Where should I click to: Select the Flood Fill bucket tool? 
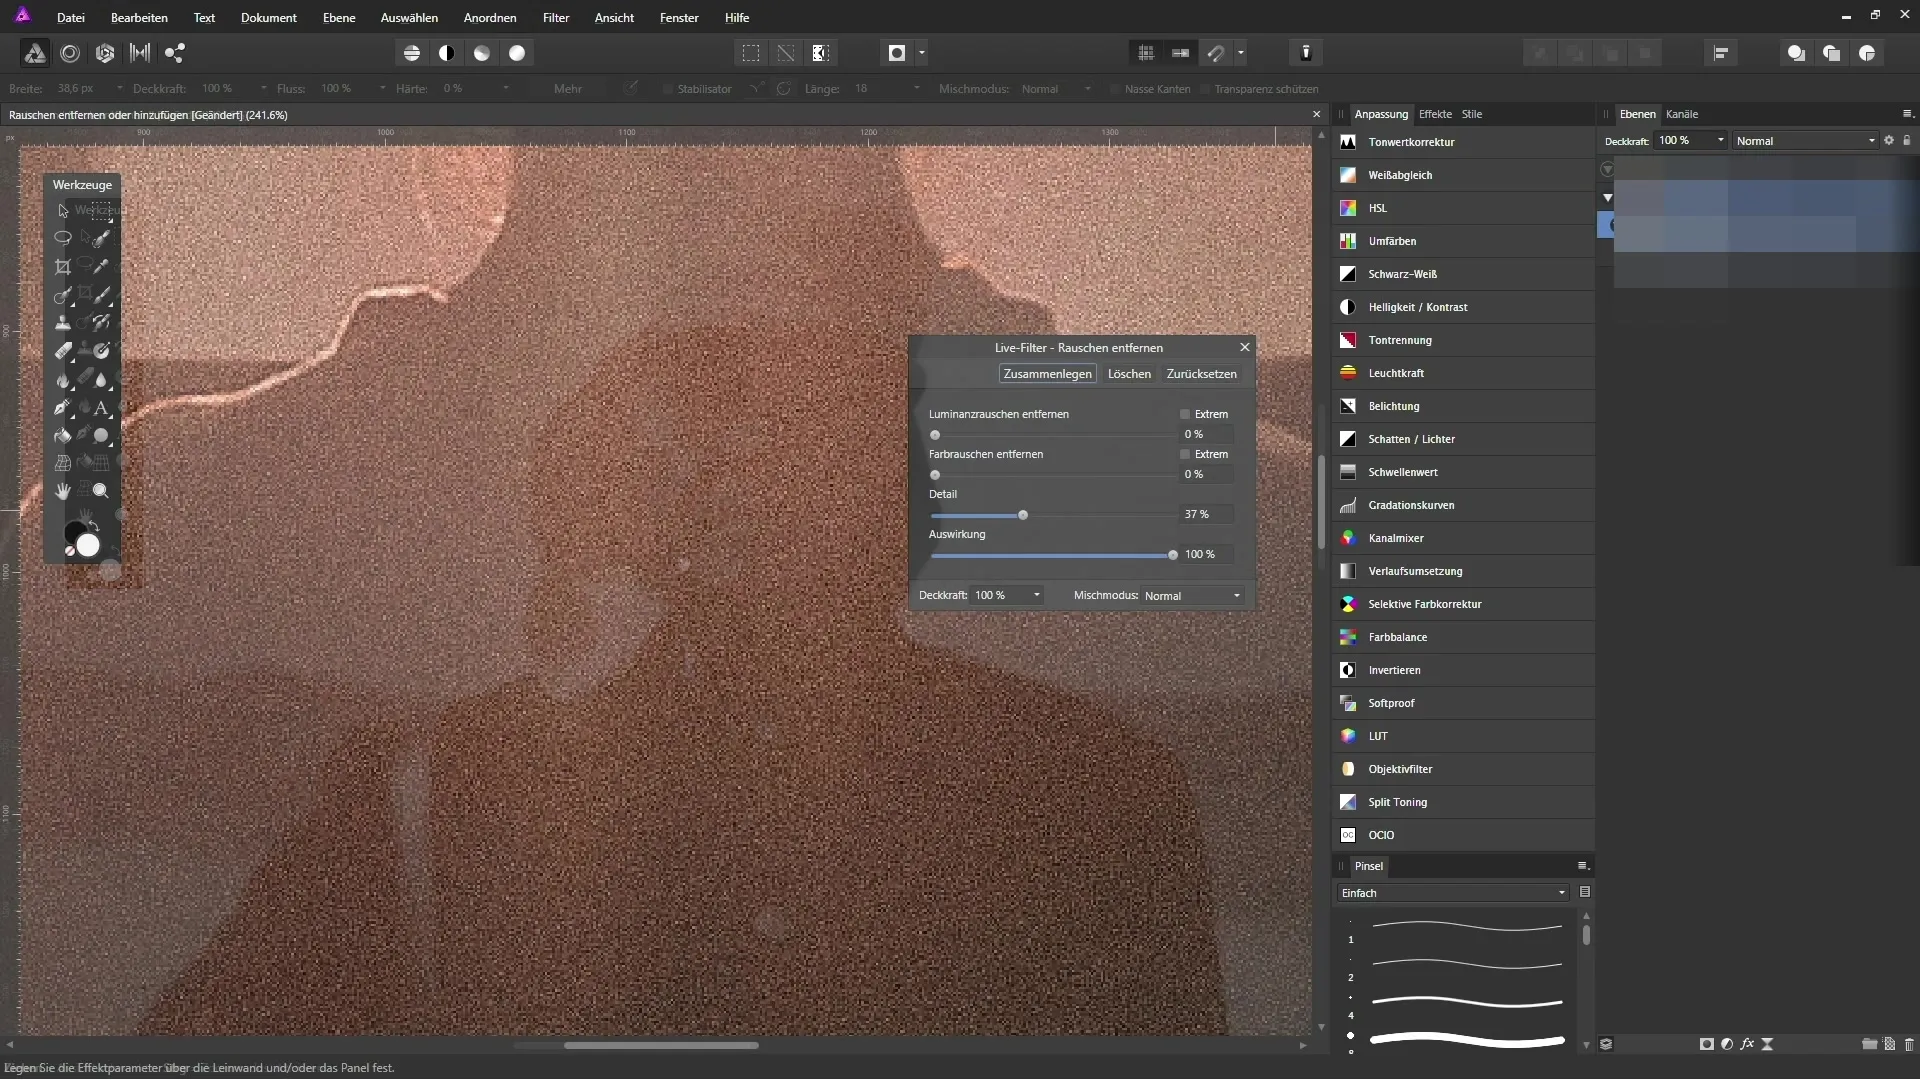63,435
